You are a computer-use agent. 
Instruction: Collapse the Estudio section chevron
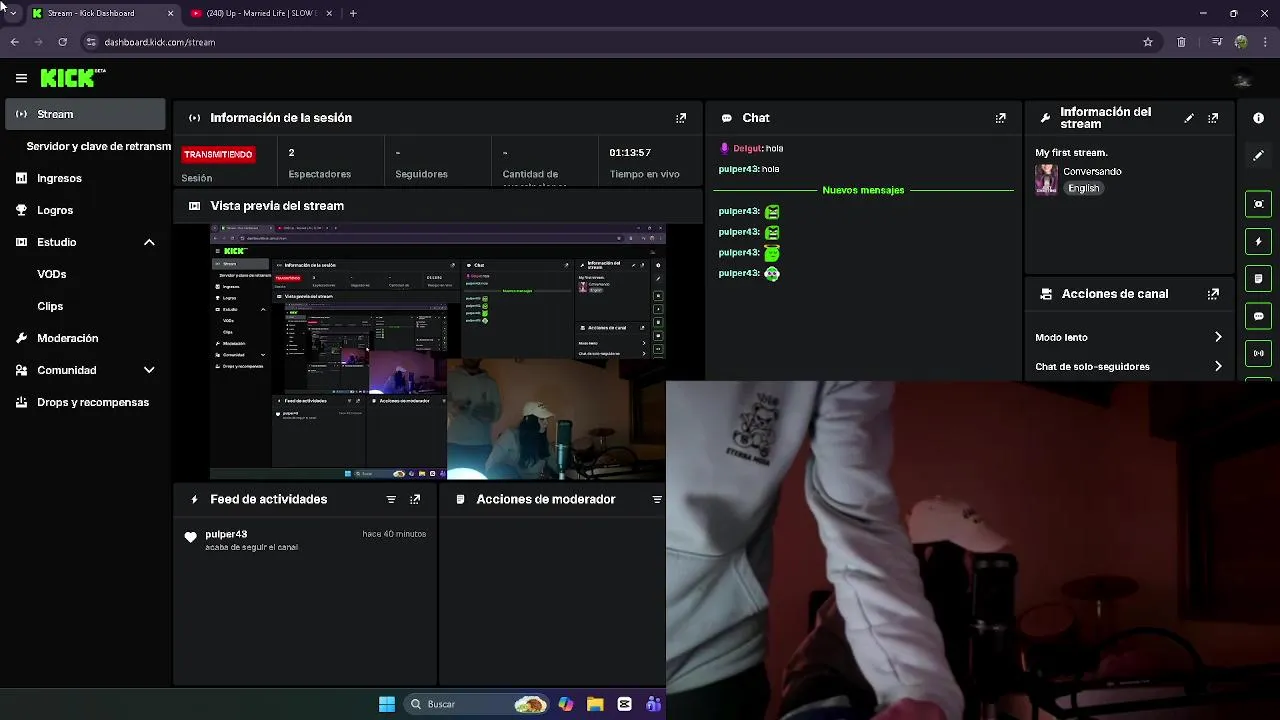[149, 242]
